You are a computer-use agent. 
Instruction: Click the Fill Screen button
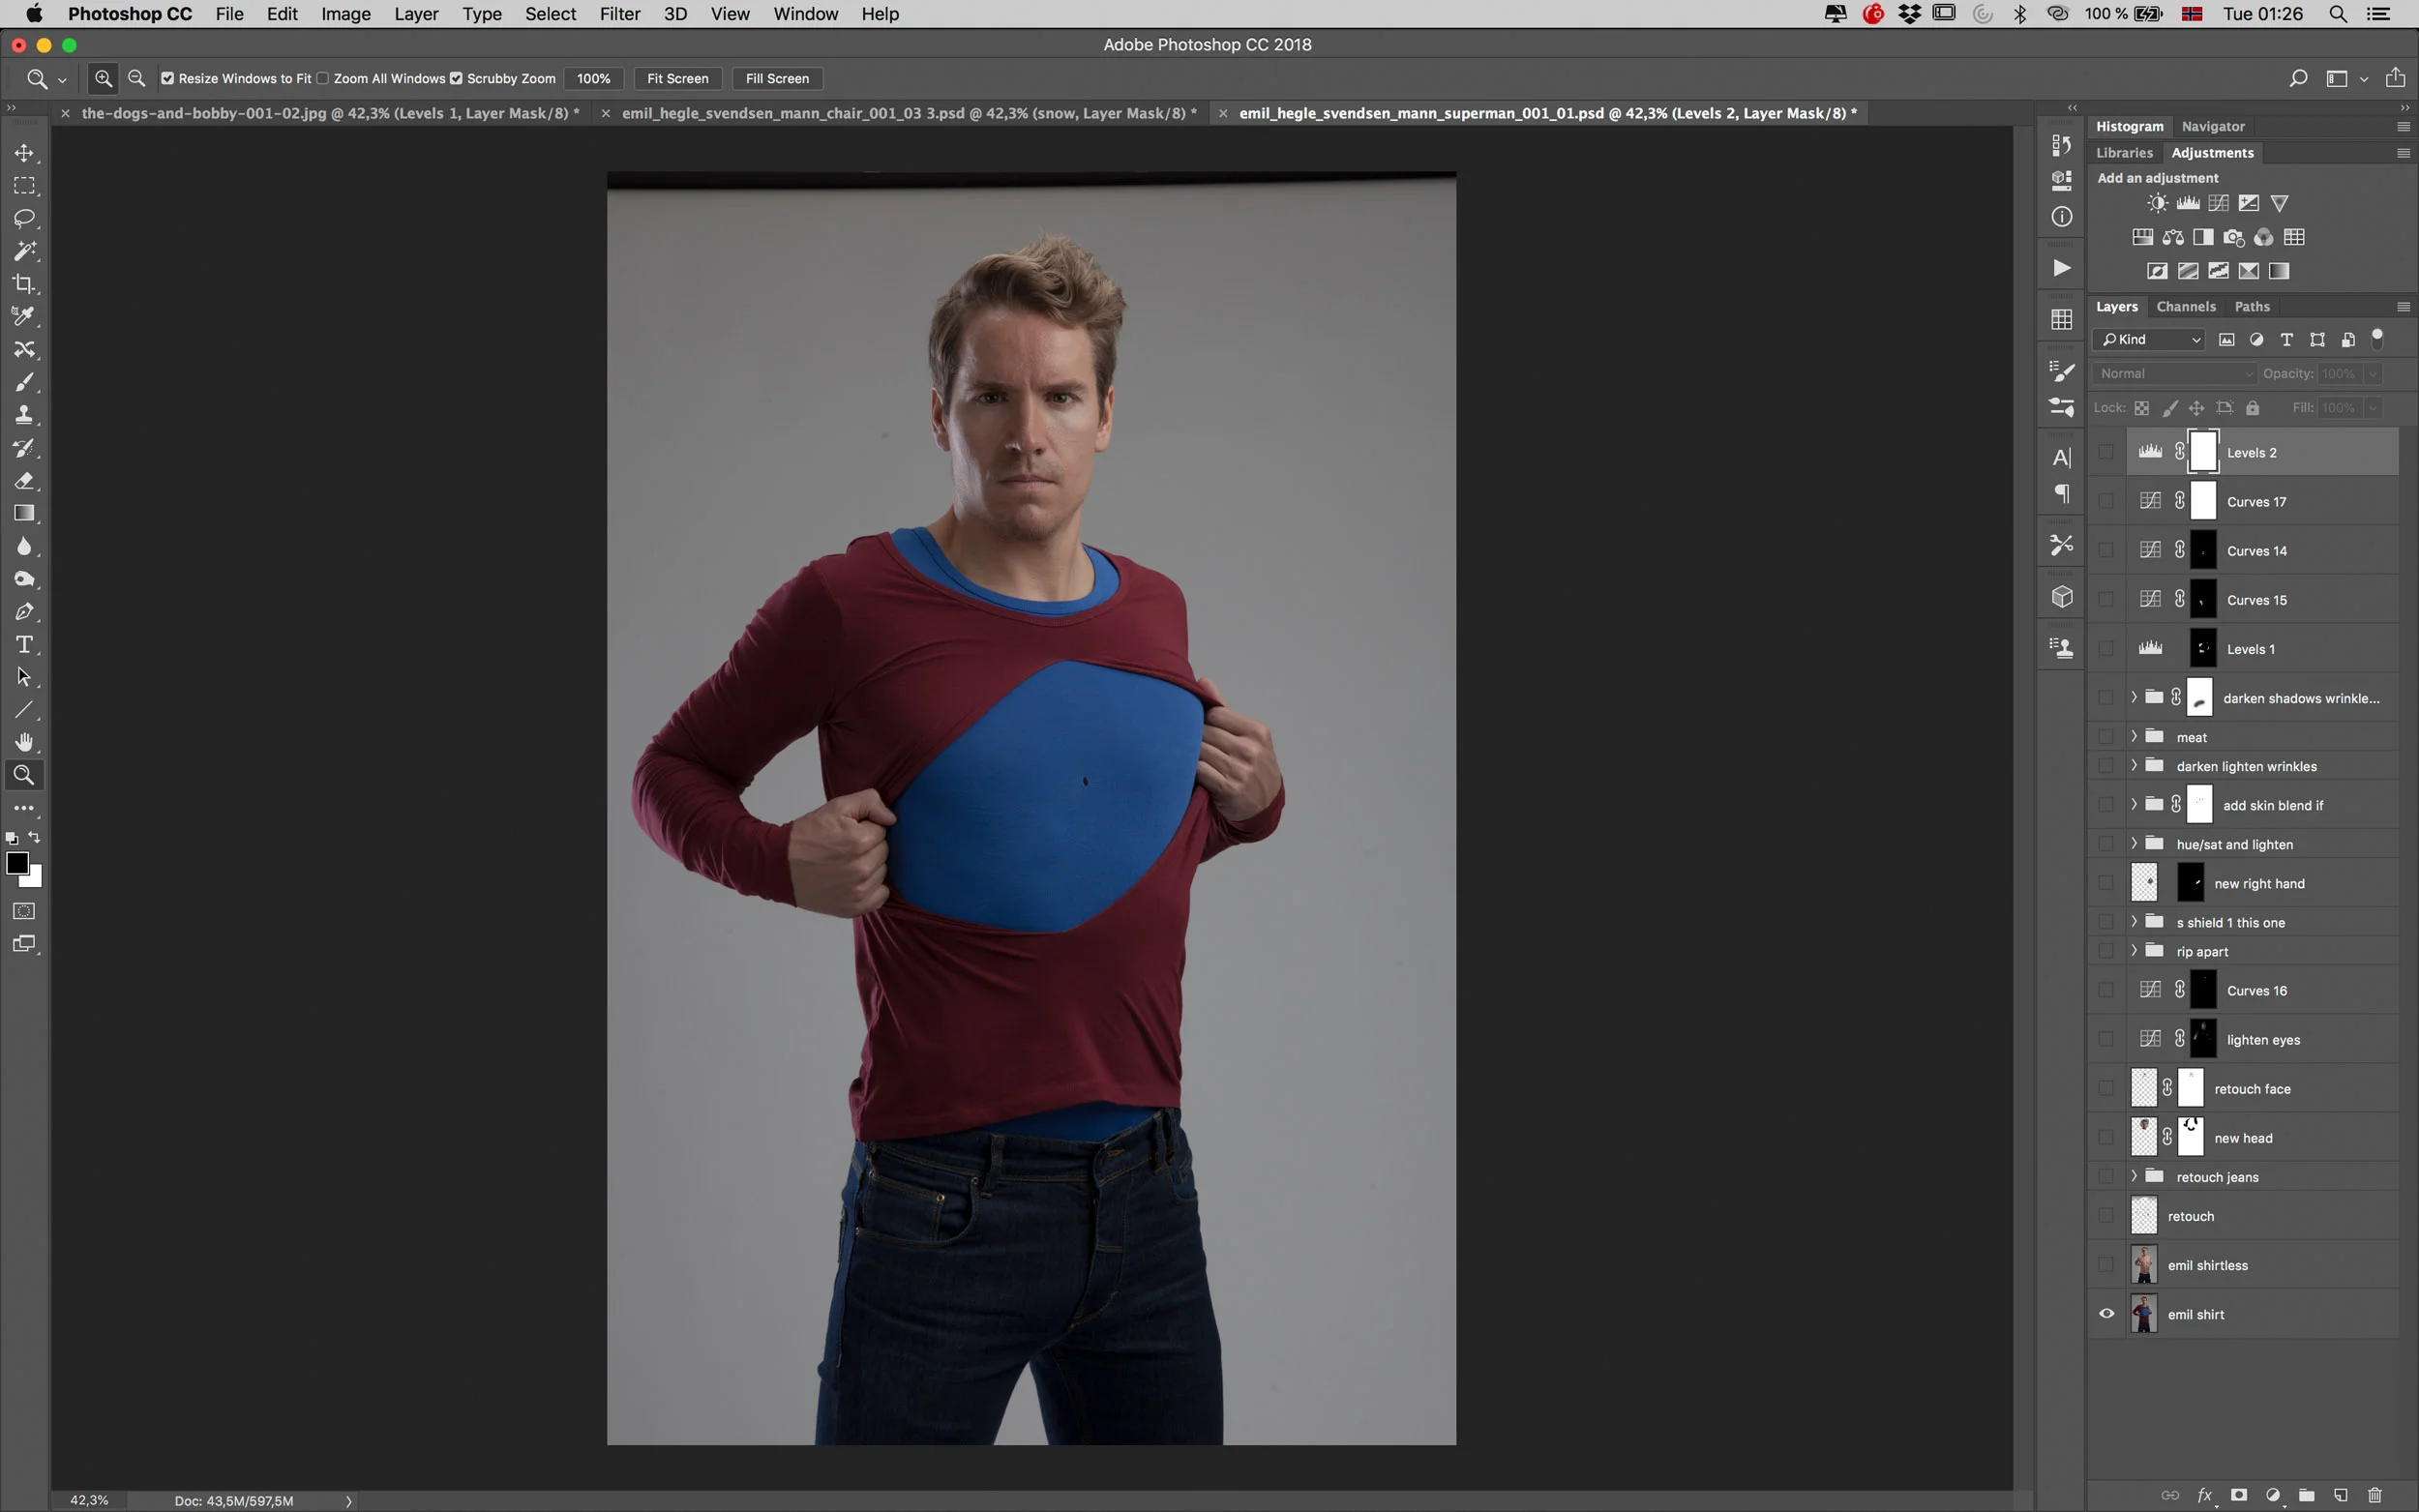click(777, 78)
